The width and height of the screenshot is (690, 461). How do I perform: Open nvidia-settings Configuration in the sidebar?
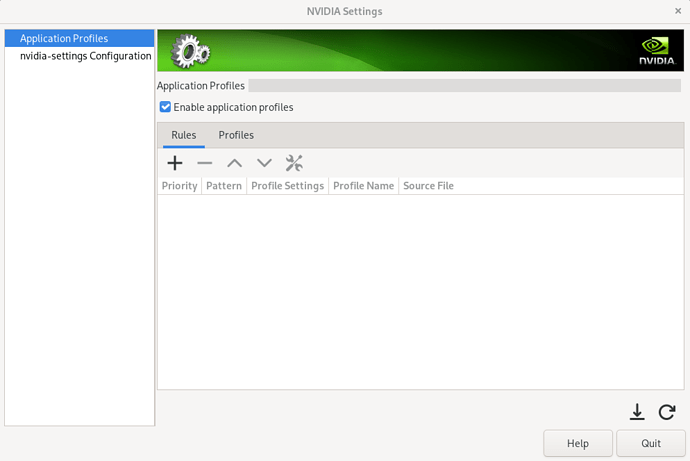click(85, 56)
